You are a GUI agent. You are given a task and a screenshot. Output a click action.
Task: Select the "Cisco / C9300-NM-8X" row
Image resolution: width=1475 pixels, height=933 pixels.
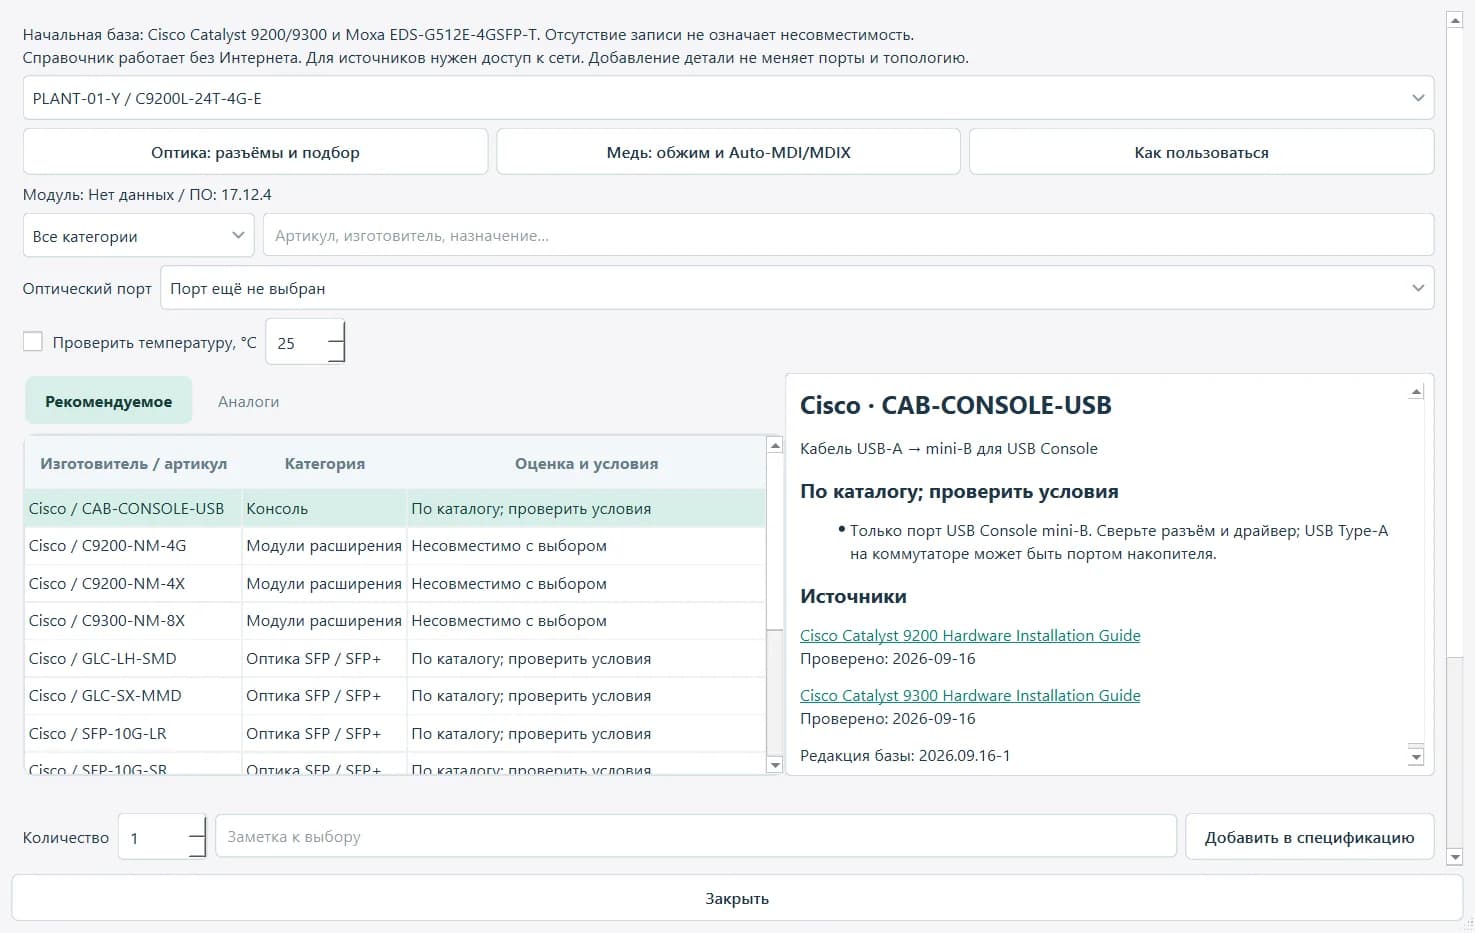tap(395, 620)
